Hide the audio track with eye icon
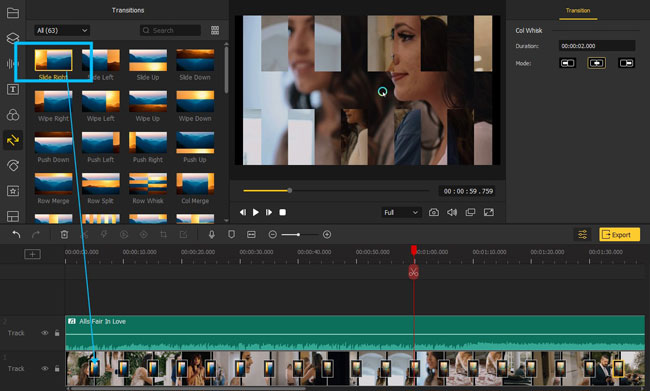Image resolution: width=650 pixels, height=391 pixels. point(44,333)
